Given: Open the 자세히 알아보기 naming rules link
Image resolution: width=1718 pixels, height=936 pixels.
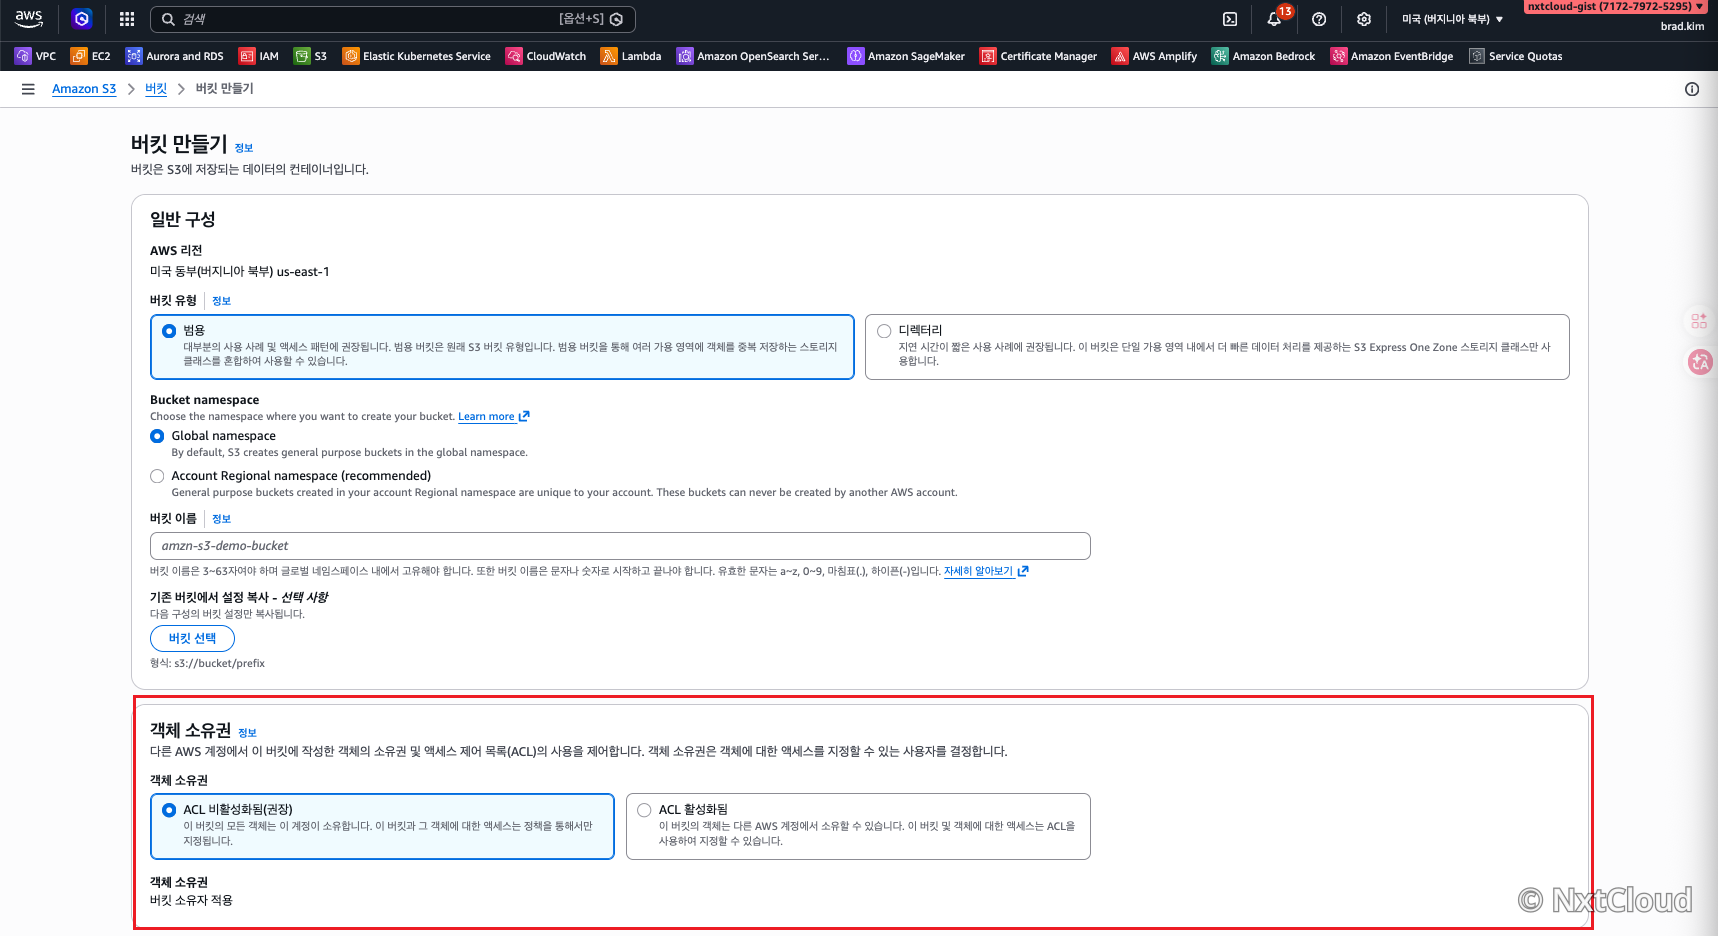Looking at the screenshot, I should [986, 571].
